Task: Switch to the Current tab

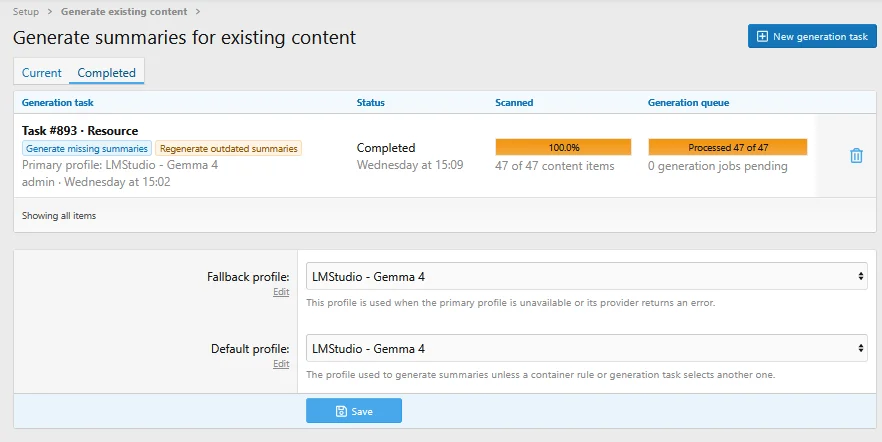Action: (42, 73)
